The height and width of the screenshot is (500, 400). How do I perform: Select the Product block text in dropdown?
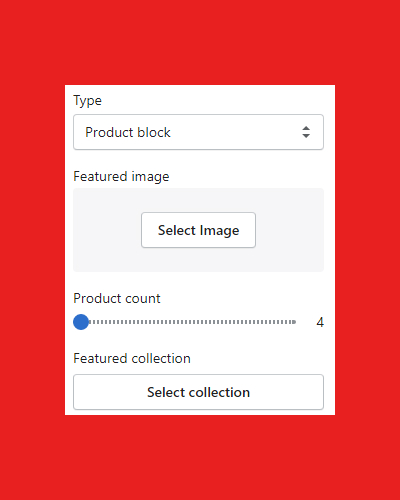click(128, 132)
